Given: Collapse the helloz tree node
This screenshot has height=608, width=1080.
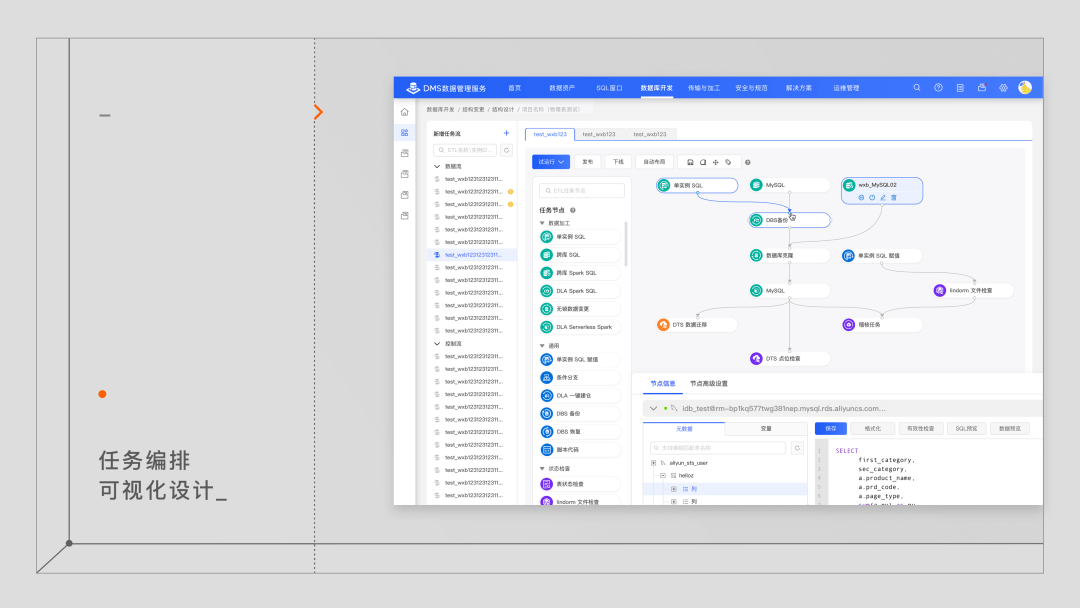Looking at the screenshot, I should pos(663,476).
